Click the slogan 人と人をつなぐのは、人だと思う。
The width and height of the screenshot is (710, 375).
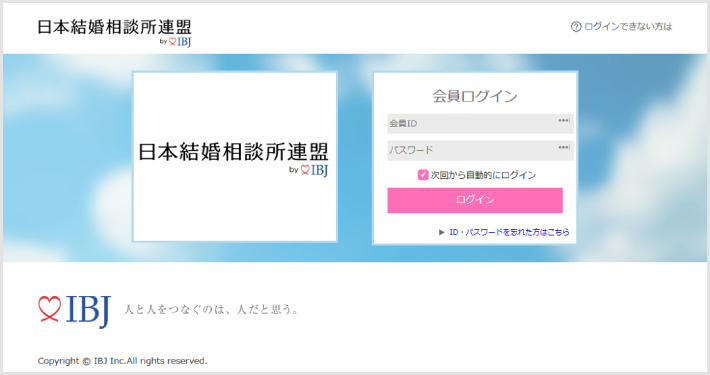[211, 309]
